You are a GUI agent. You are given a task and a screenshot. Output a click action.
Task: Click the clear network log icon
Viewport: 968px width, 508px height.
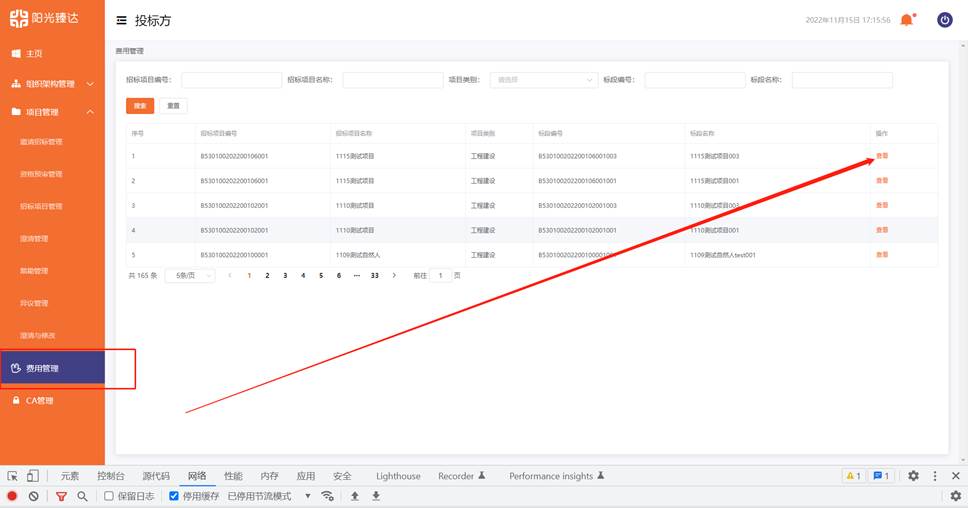tap(34, 496)
